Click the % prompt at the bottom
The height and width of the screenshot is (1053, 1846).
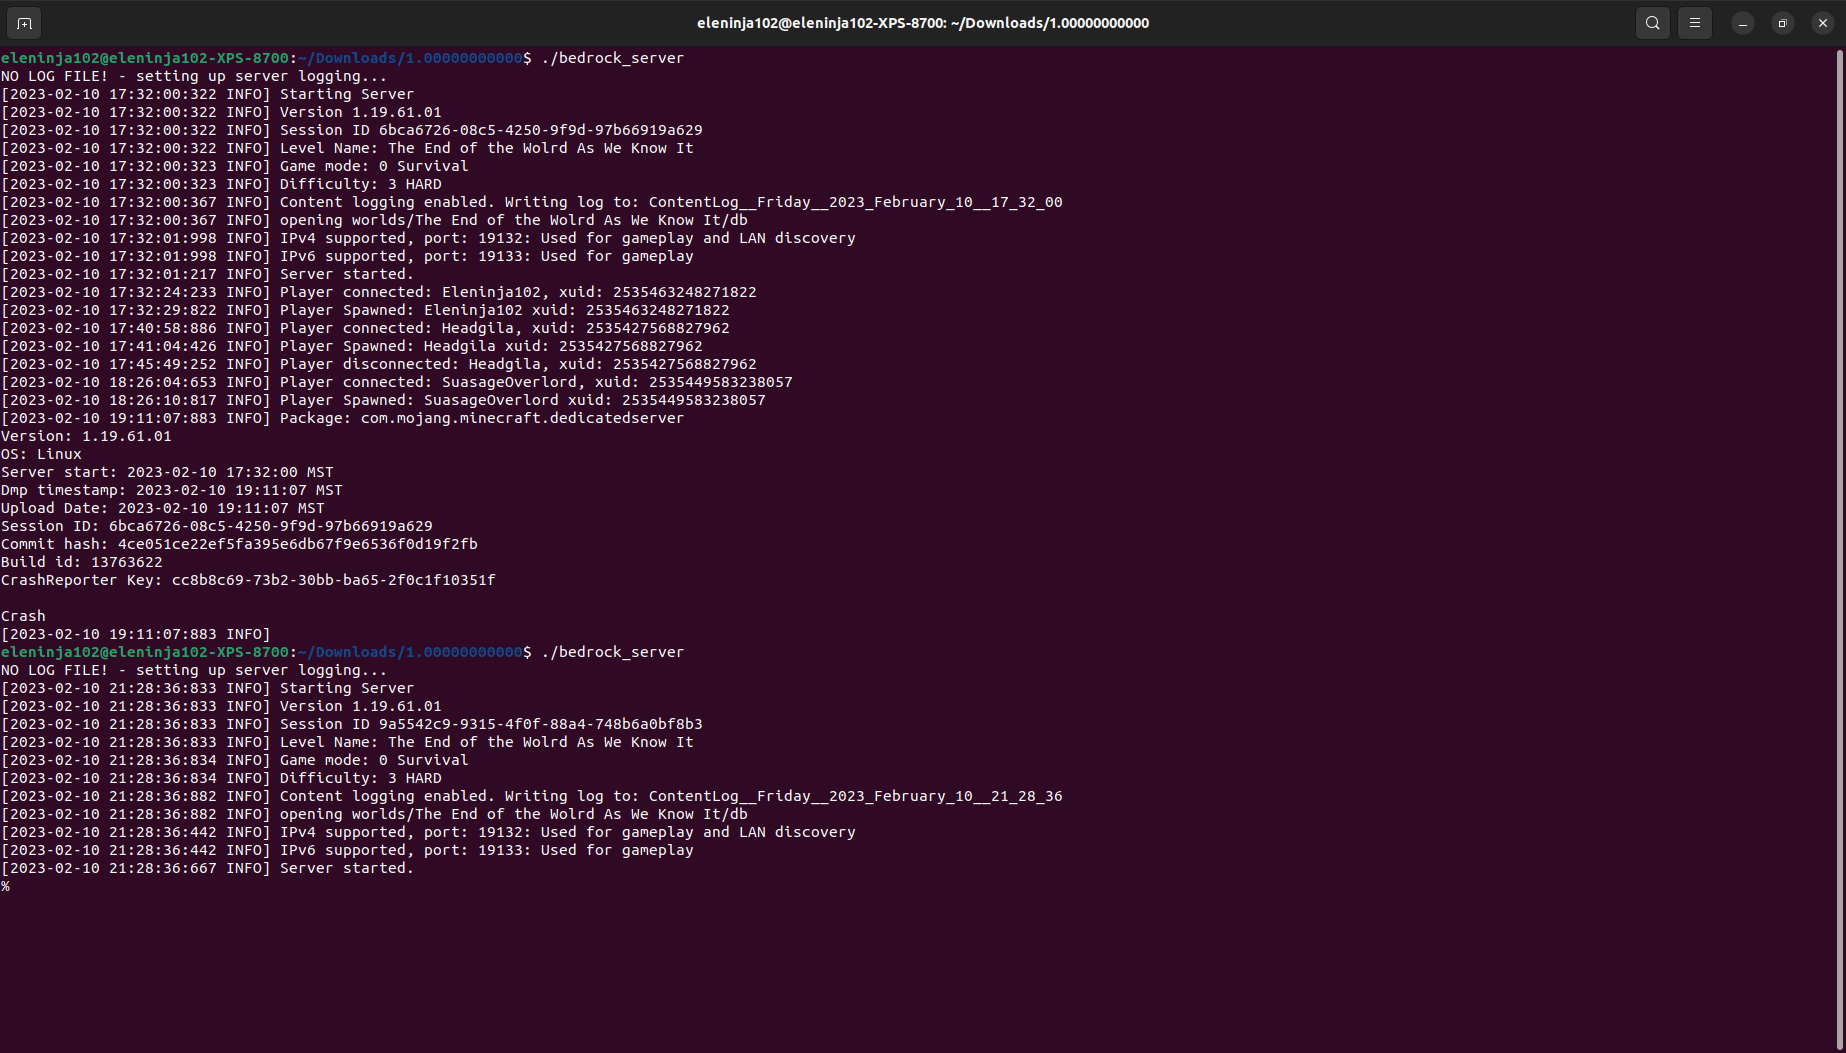(x=6, y=887)
